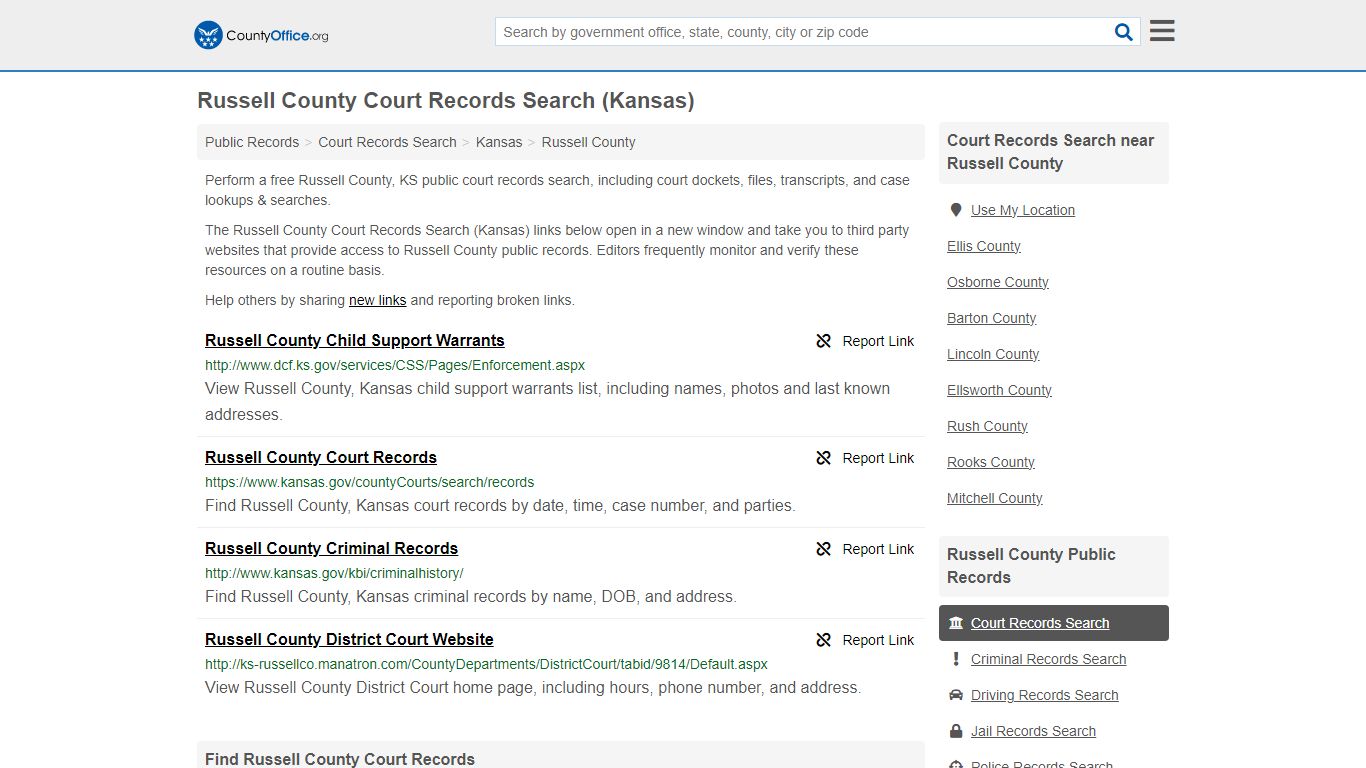Select Criminal Records Search in sidebar
Screen dimensions: 1366x768
(x=1048, y=659)
